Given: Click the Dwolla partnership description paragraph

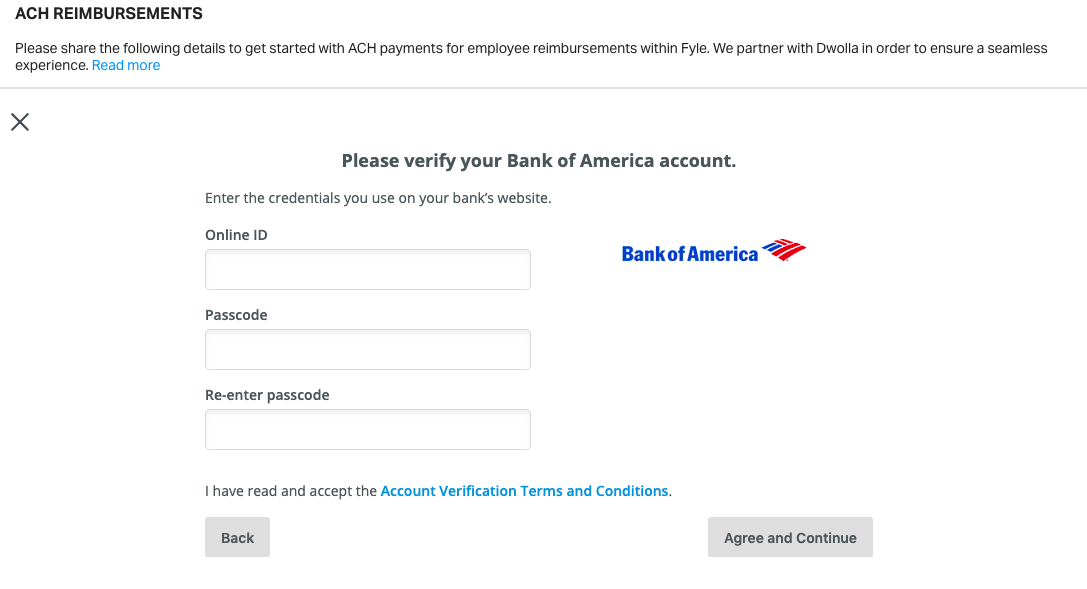Looking at the screenshot, I should click(400, 48).
